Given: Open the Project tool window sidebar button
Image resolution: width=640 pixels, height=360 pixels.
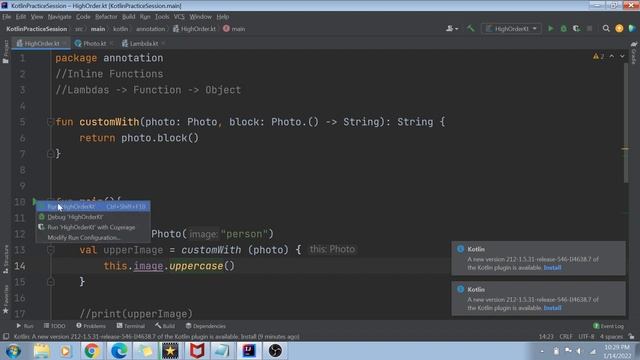Looking at the screenshot, I should coord(5,52).
